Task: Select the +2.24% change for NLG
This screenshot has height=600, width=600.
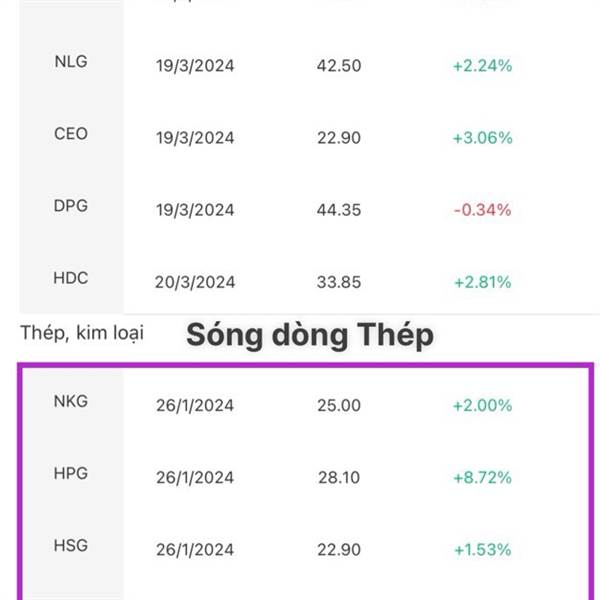Action: coord(482,66)
